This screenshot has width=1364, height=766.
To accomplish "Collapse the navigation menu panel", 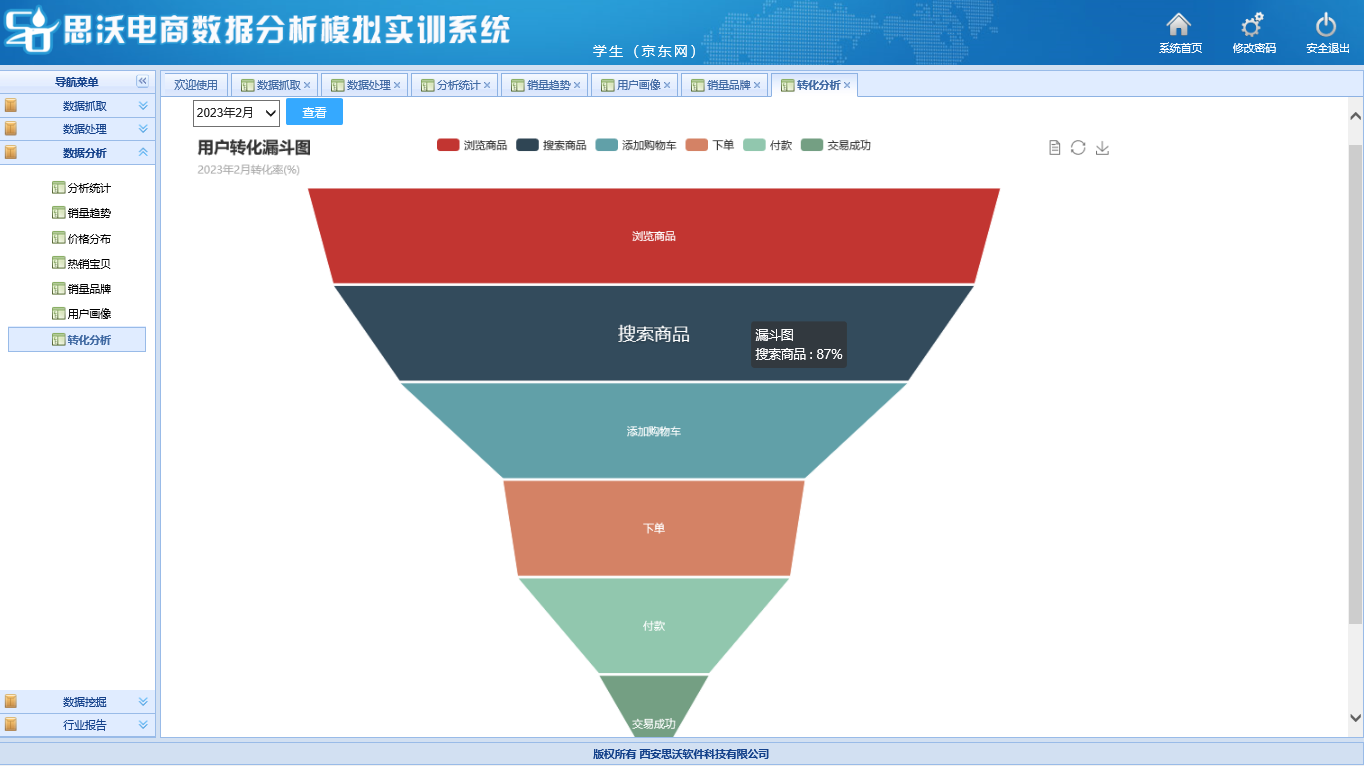I will point(142,82).
